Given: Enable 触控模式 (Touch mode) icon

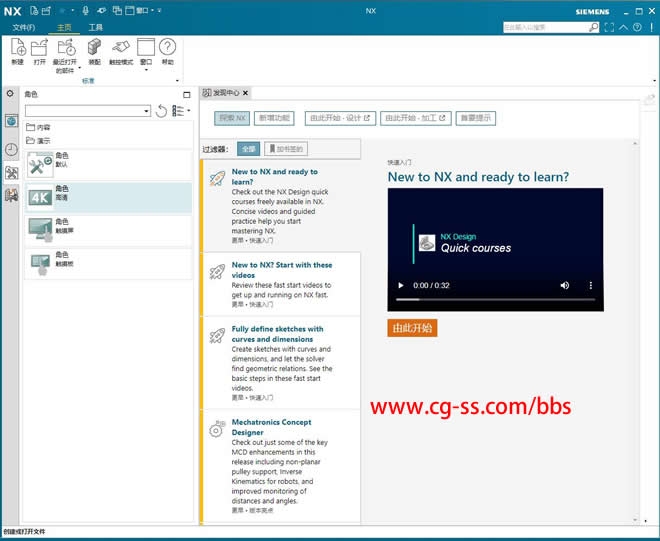Looking at the screenshot, I should click(121, 47).
